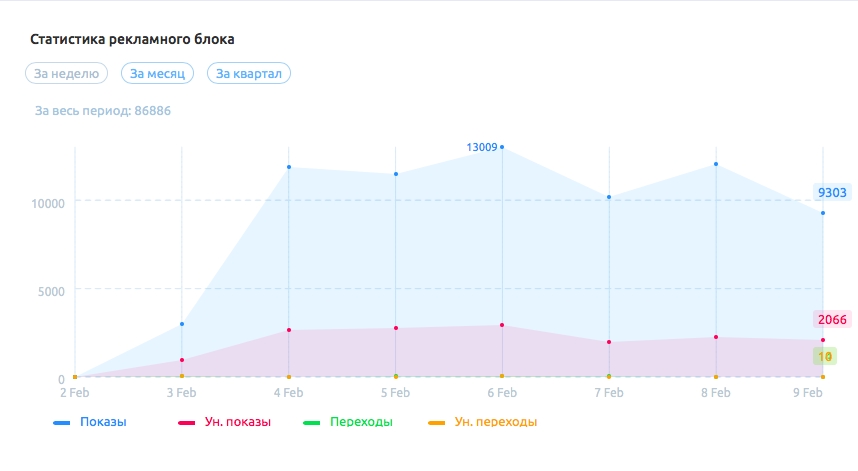Click the blue data point at 8 Feb
The height and width of the screenshot is (471, 858).
coord(716,164)
